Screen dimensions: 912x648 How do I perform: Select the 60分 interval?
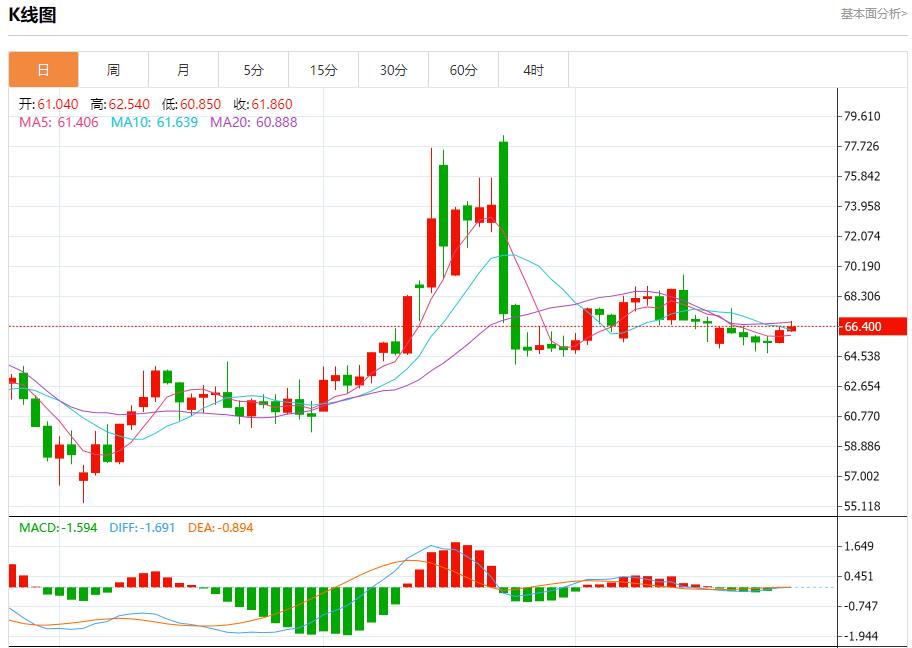click(x=462, y=69)
